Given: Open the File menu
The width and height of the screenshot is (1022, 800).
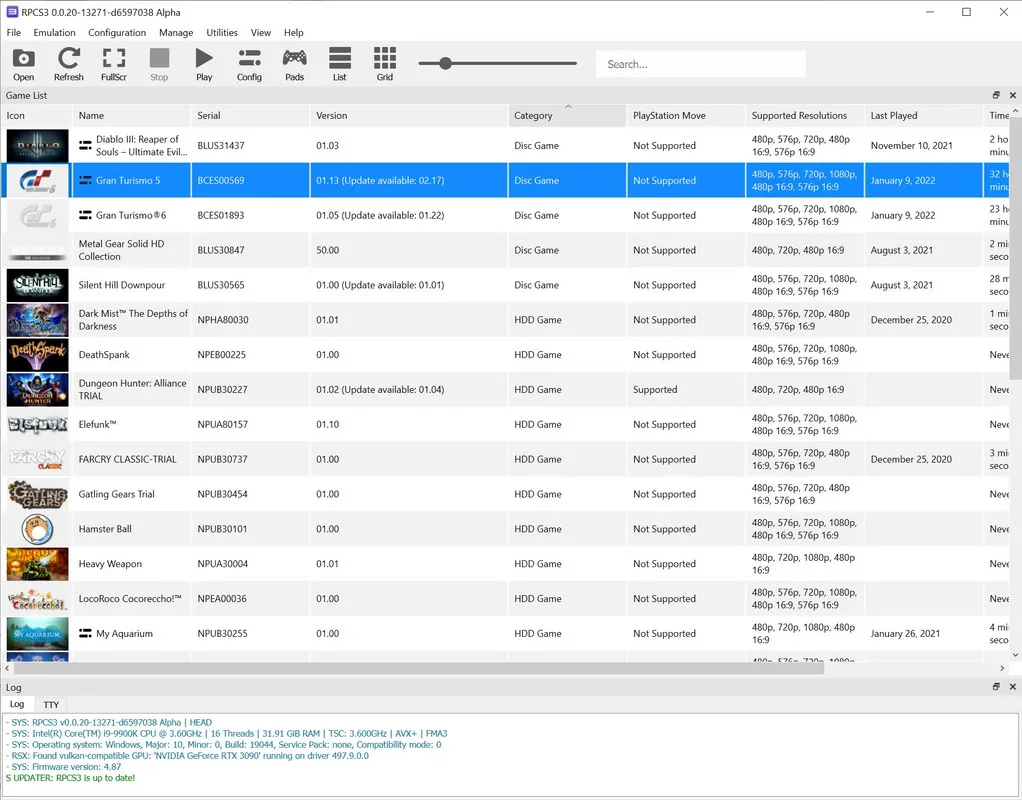Looking at the screenshot, I should tap(14, 33).
